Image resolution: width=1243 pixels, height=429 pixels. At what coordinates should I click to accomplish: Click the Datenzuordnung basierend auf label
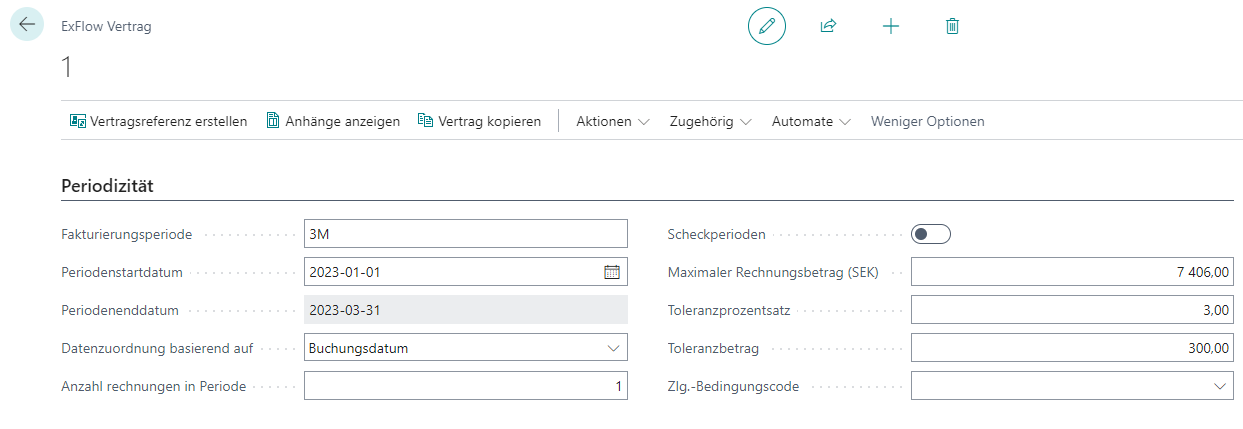point(157,349)
